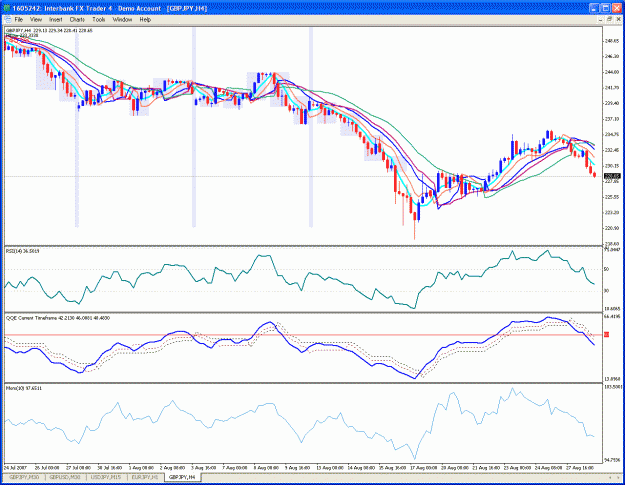Maximize the Interbank FX Trader application window
The height and width of the screenshot is (485, 625).
coord(605,8)
